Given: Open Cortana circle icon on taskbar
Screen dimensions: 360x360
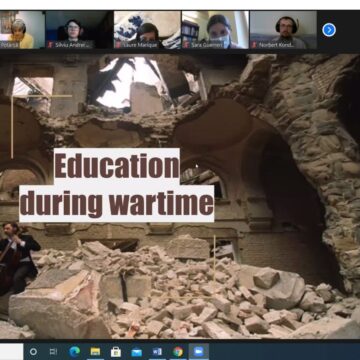Looking at the screenshot, I should [33, 352].
